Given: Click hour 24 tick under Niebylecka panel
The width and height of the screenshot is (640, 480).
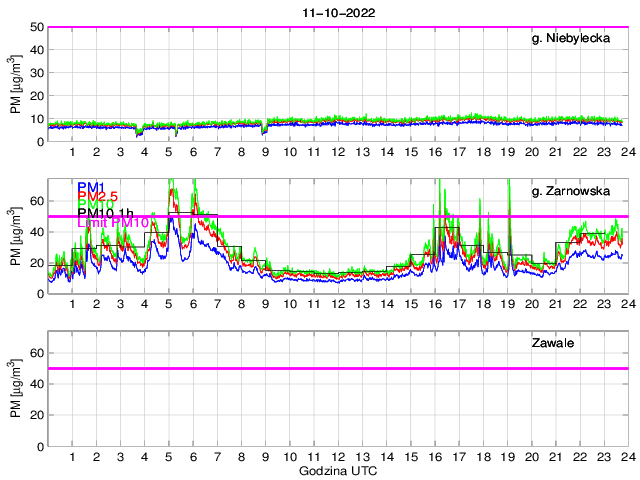Looking at the screenshot, I should (627, 152).
